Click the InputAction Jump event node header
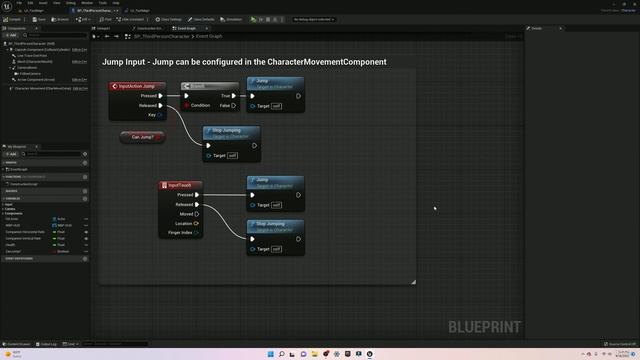The image size is (640, 360). click(138, 86)
